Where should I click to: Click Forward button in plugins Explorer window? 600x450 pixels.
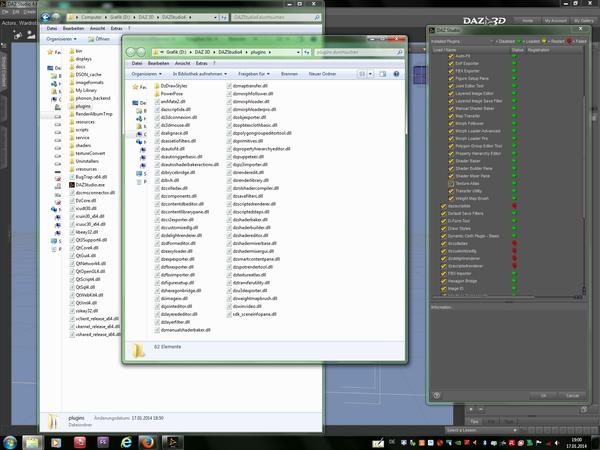141,52
